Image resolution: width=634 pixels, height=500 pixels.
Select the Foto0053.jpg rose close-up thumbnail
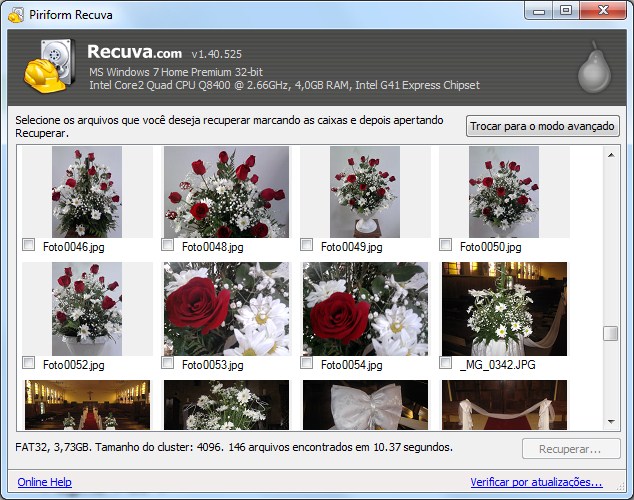[x=226, y=309]
